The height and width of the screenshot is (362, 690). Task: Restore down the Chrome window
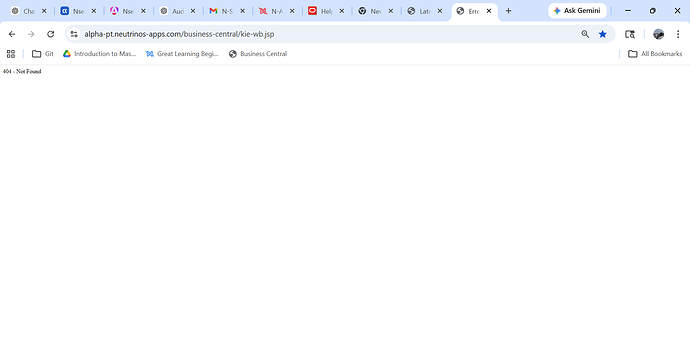[653, 11]
